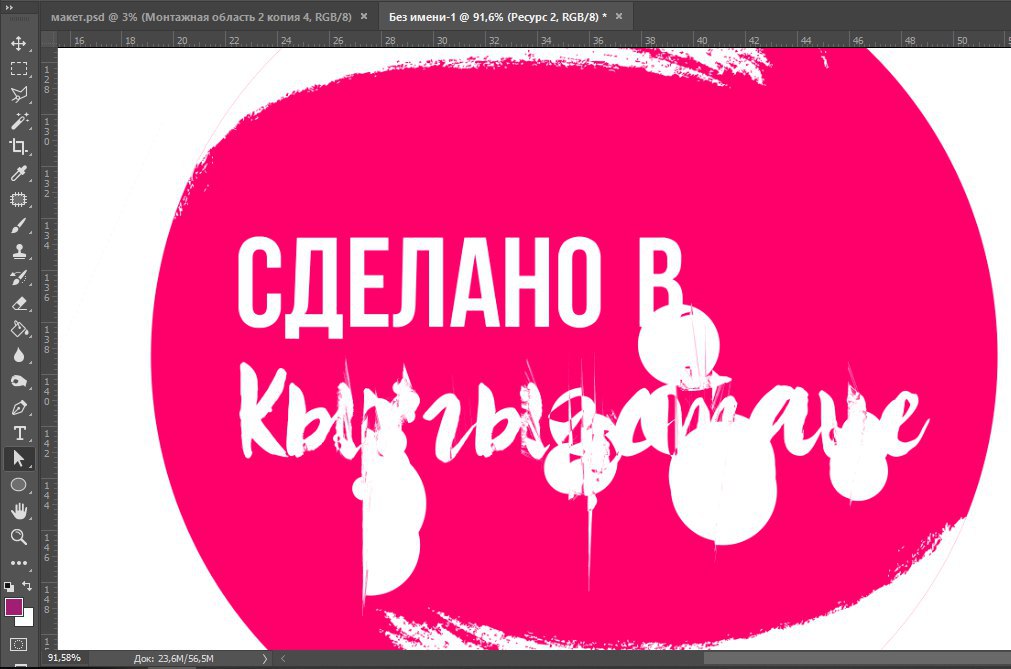Select the History Brush tool
Screen dimensions: 1011x669
pos(19,278)
